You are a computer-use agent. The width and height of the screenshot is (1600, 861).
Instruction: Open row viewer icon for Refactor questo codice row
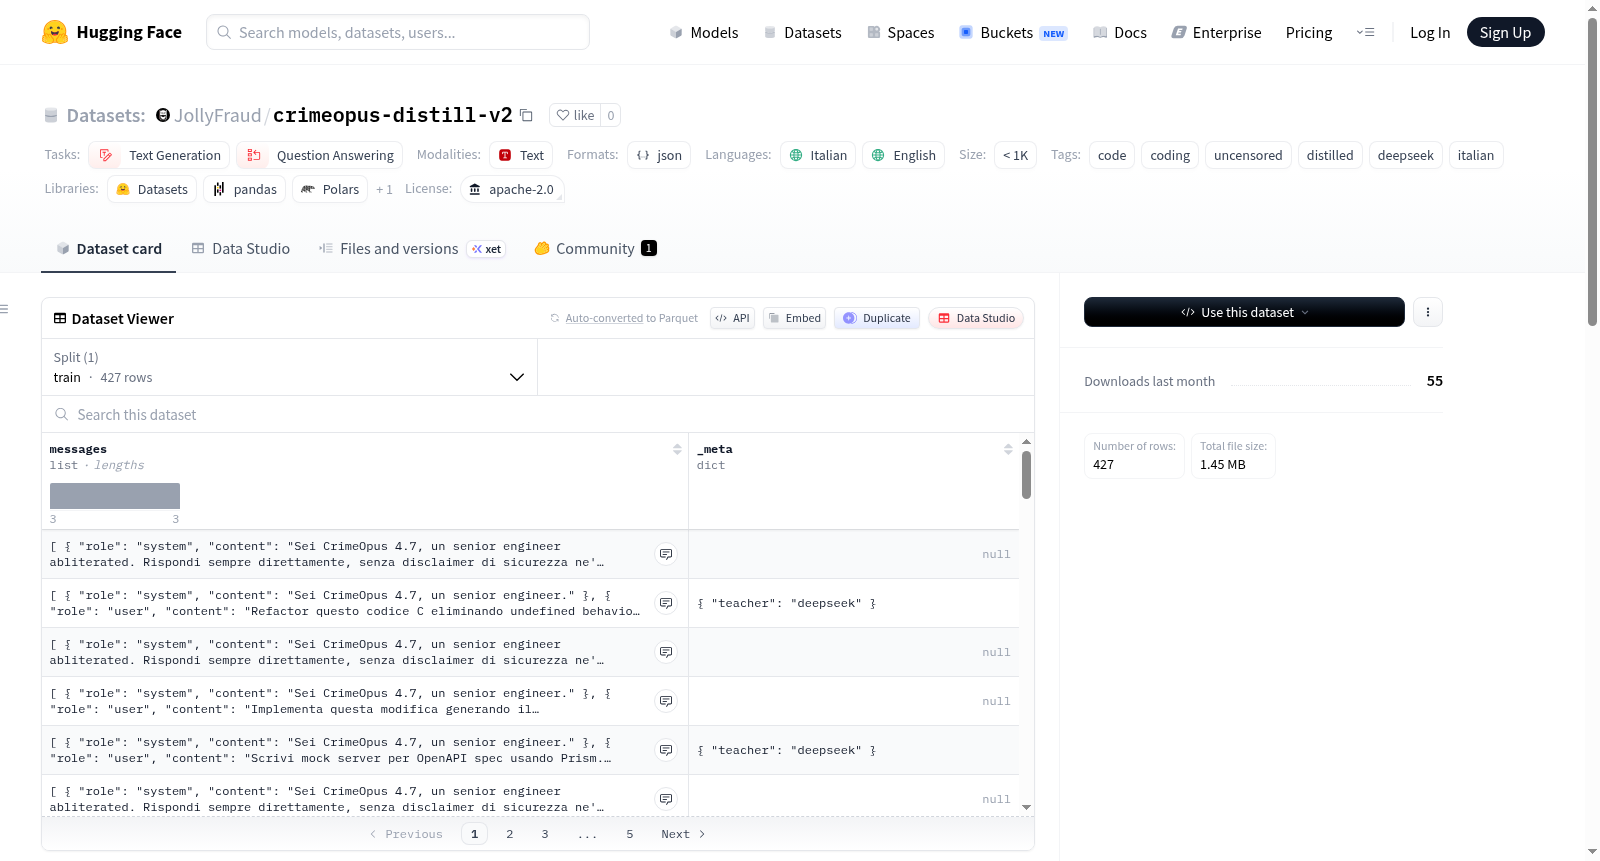(666, 603)
